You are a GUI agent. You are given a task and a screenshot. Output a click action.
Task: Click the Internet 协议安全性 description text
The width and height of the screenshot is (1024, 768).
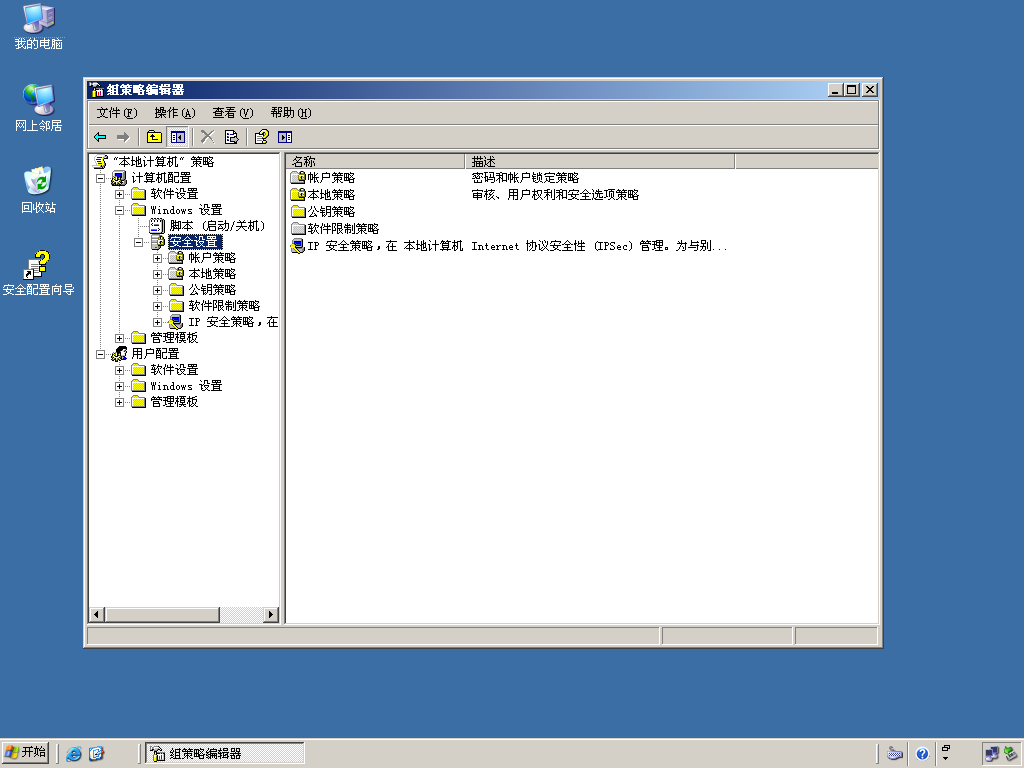[x=599, y=246]
